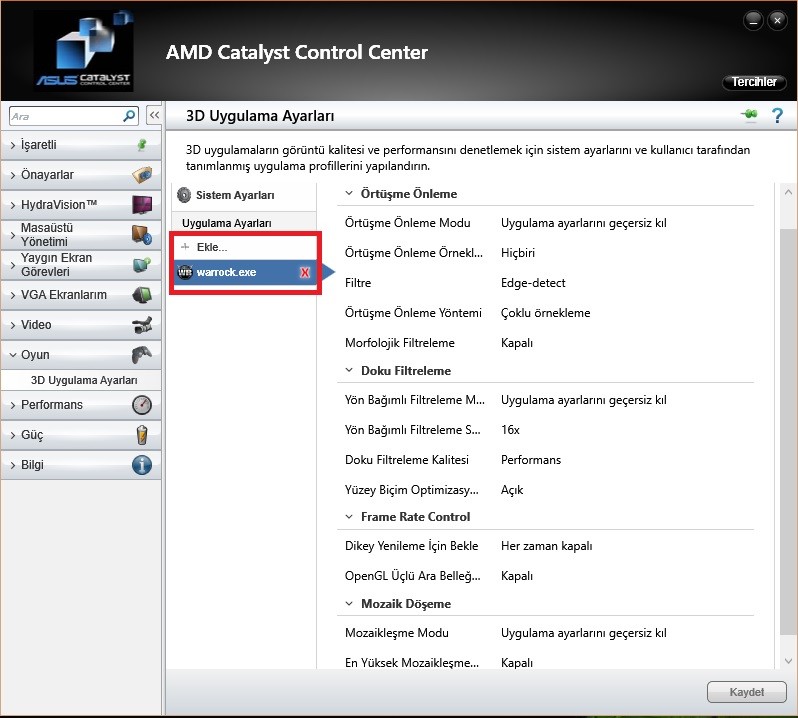Image resolution: width=798 pixels, height=718 pixels.
Task: Click the Tercihler button
Action: (x=754, y=82)
